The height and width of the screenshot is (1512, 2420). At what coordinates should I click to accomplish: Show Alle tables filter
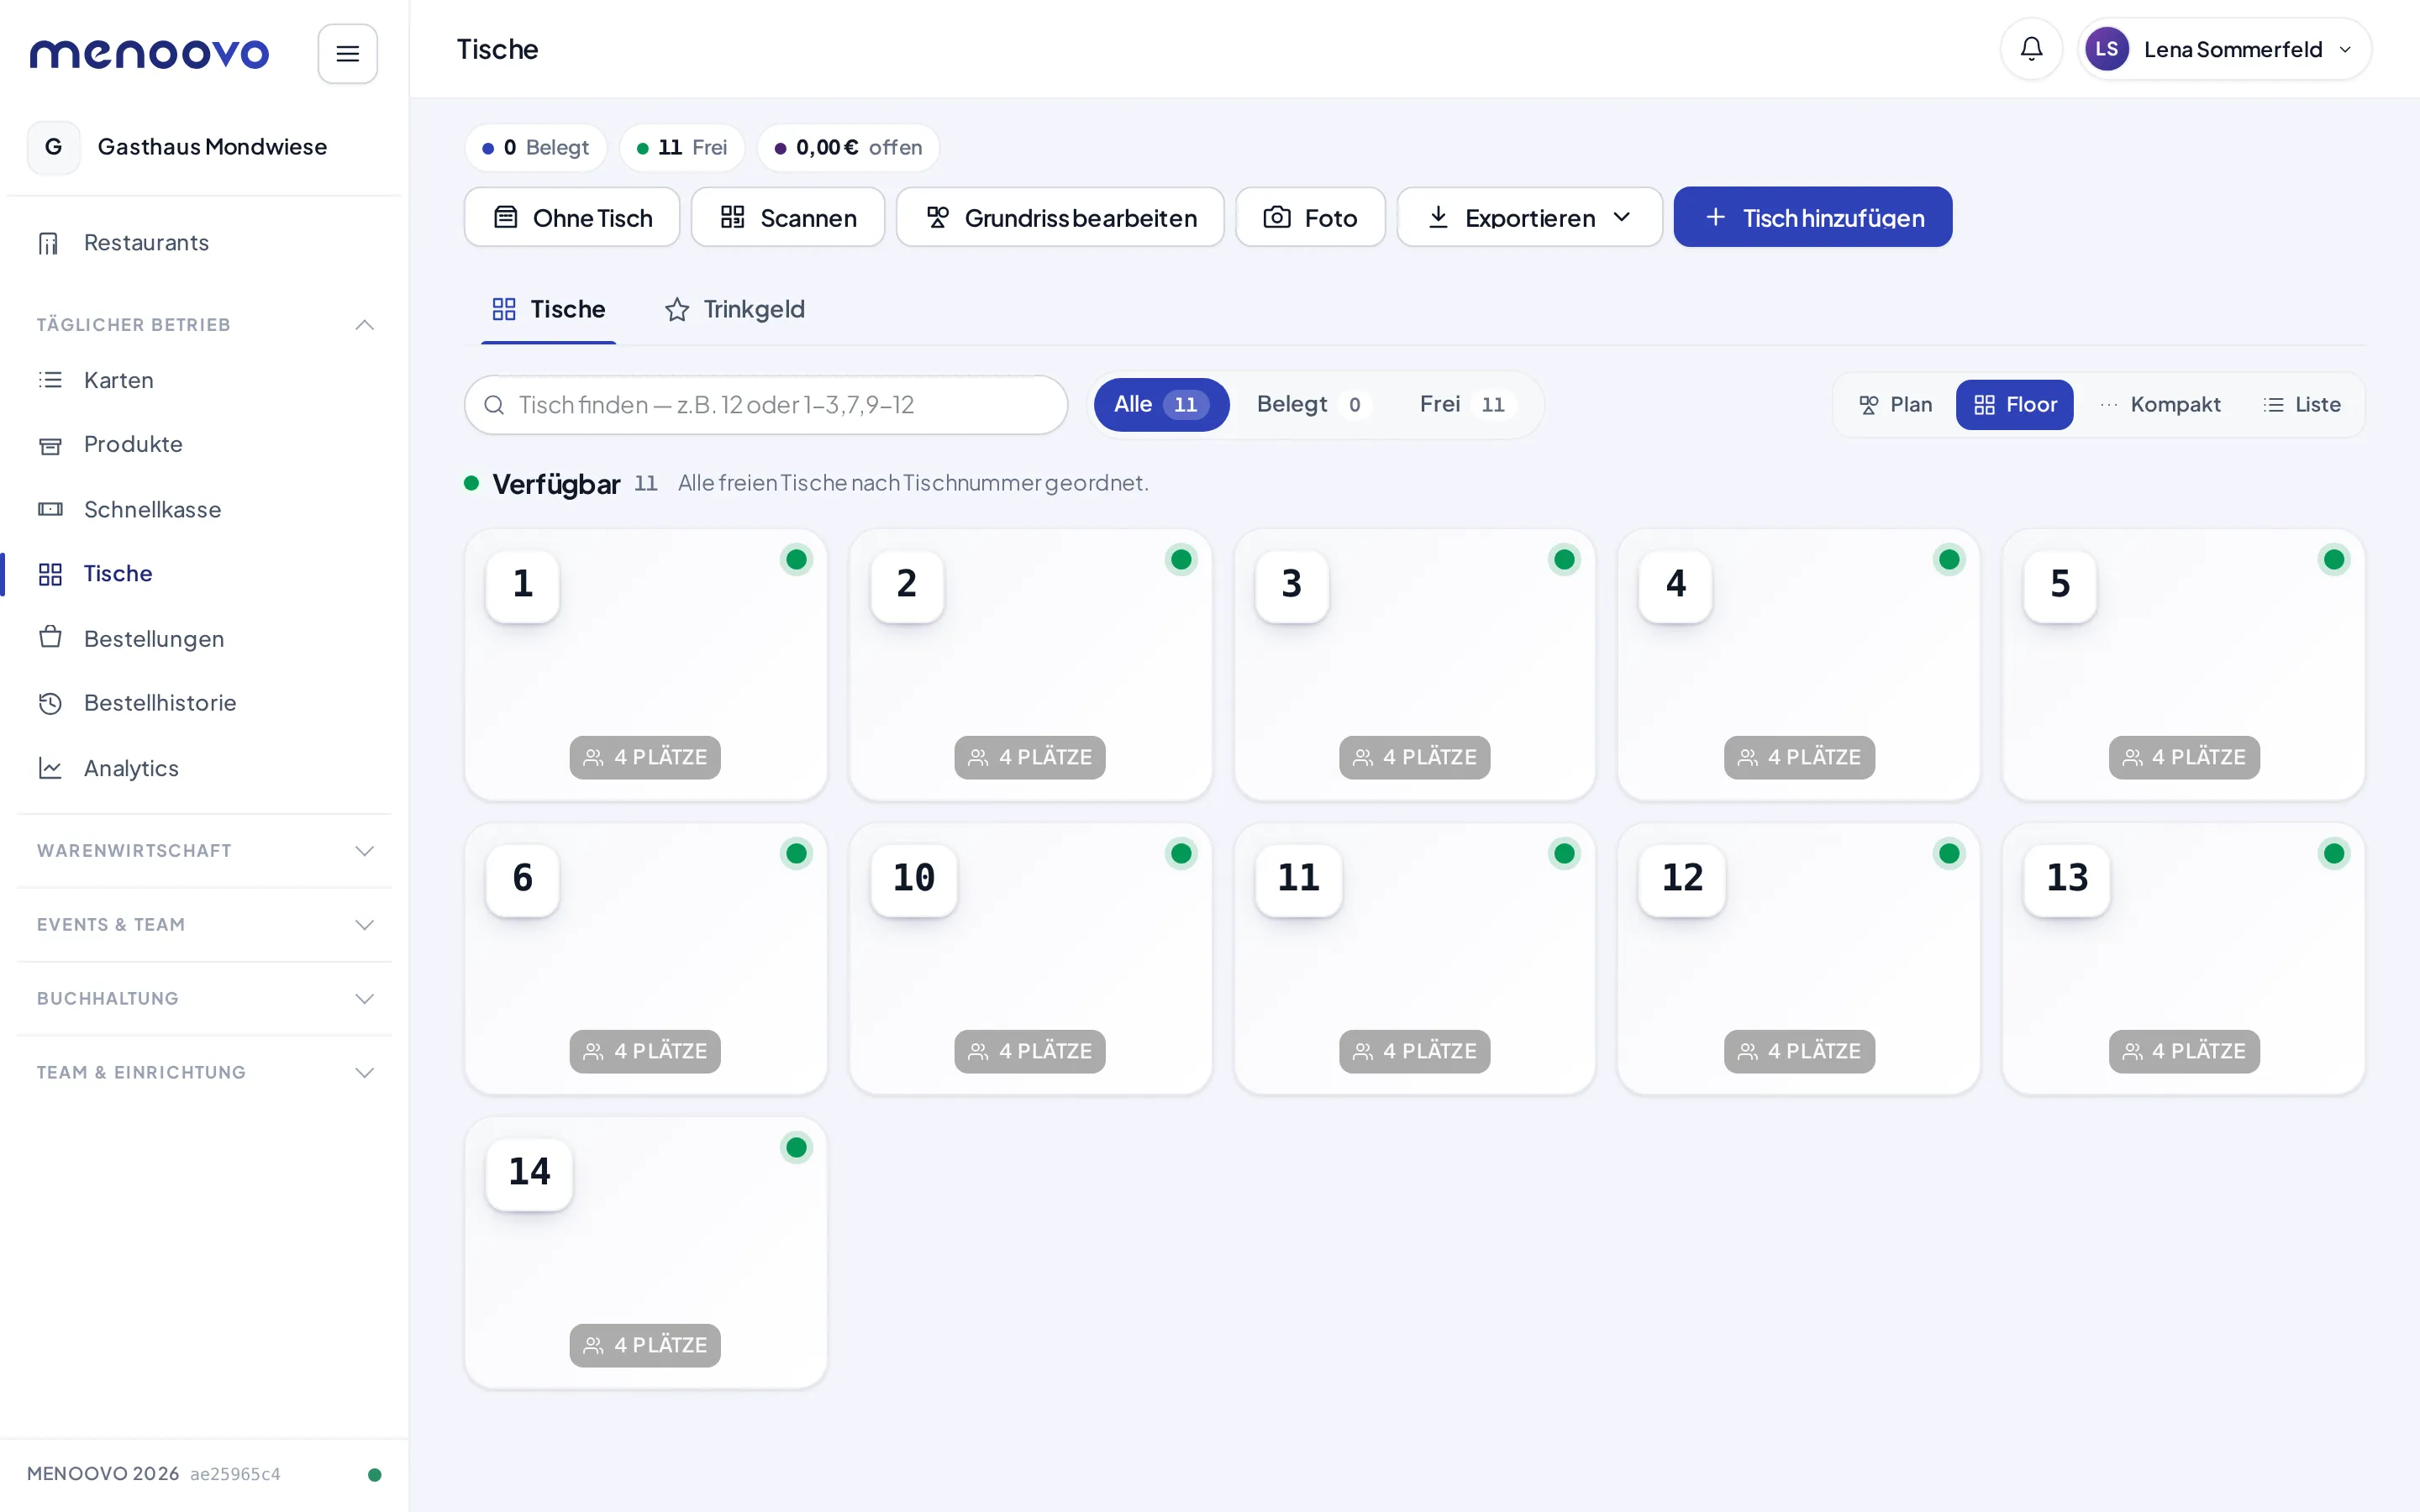click(1161, 404)
